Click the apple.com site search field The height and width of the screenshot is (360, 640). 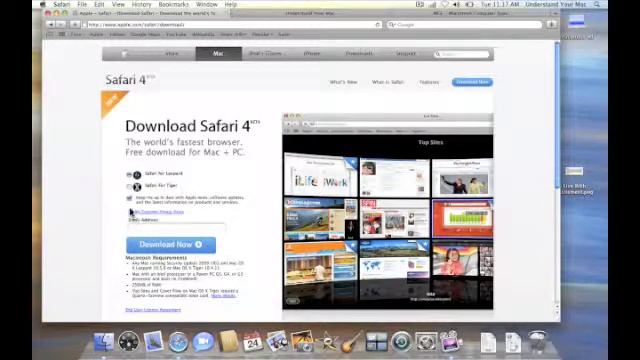click(x=462, y=54)
